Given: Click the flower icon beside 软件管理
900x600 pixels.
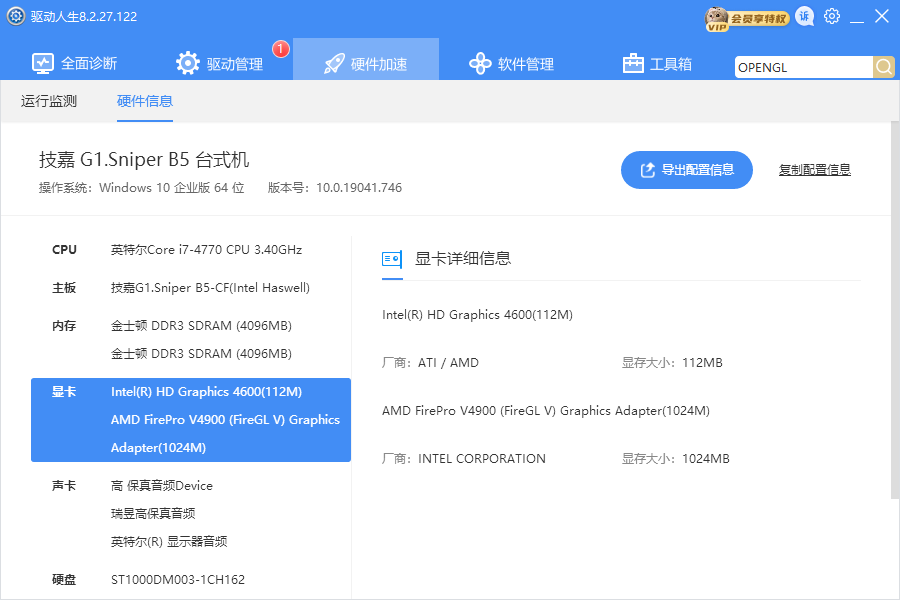Looking at the screenshot, I should pos(480,63).
